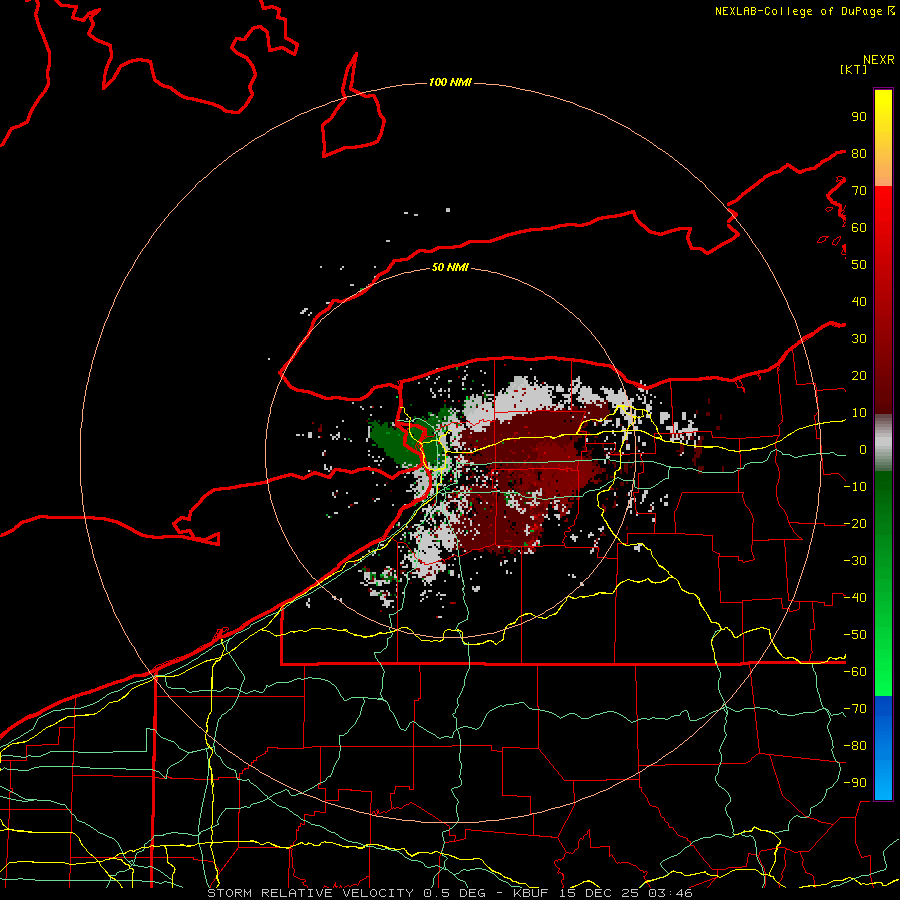This screenshot has height=900, width=900.
Task: Click the -60 knot scale label
Action: pos(855,672)
